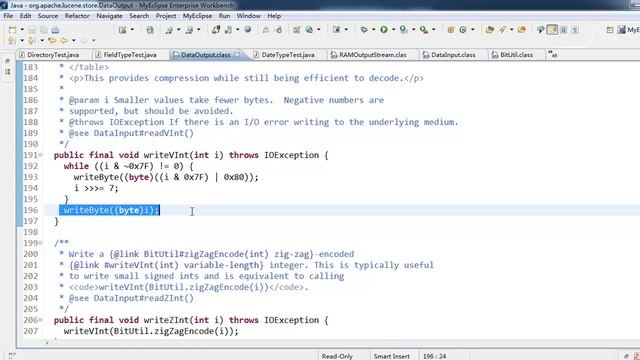Image resolution: width=640 pixels, height=360 pixels.
Task: Toggle Show Whitespace Characters button
Action: click(x=575, y=30)
